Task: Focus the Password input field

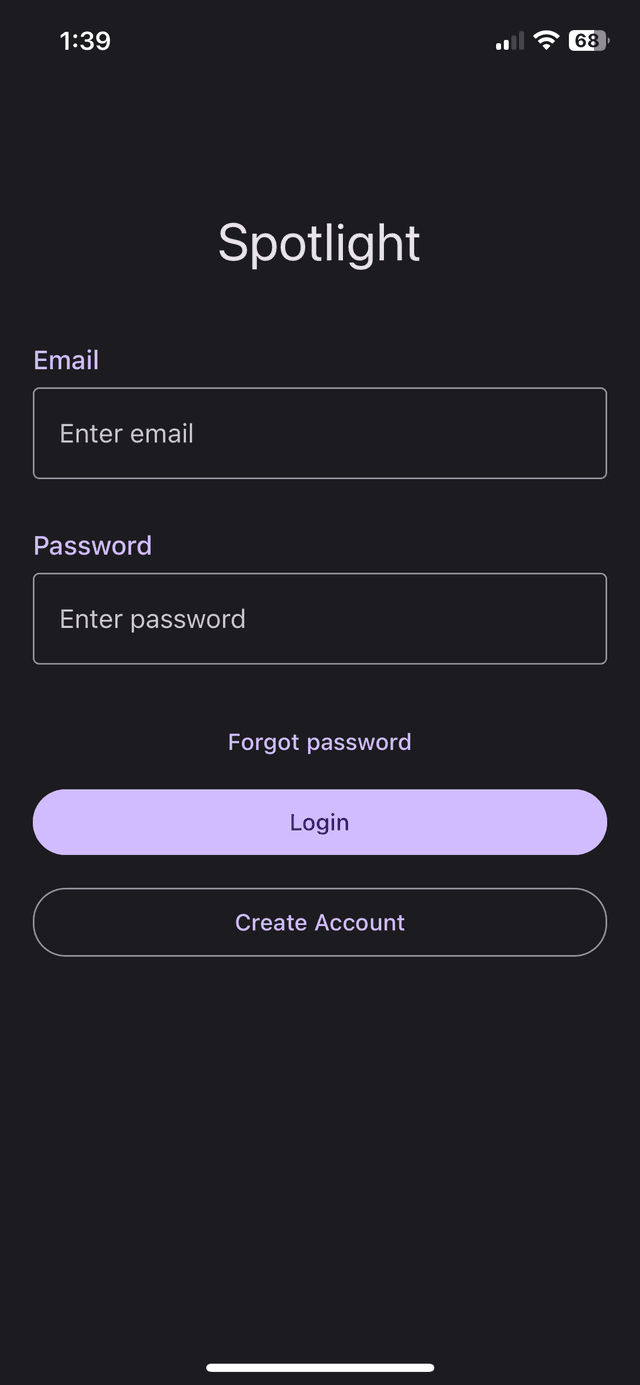Action: pos(320,618)
